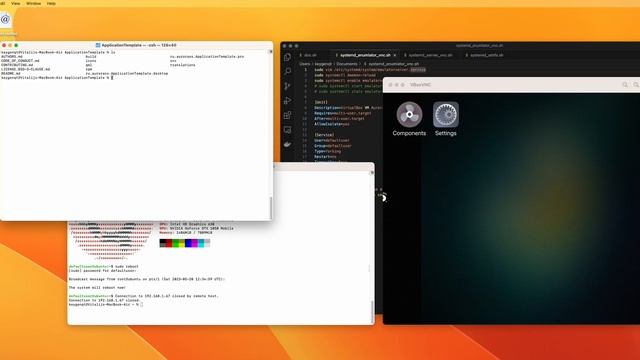Open Remote Explorer in VS Code sidebar
The height and width of the screenshot is (360, 640).
tap(287, 130)
